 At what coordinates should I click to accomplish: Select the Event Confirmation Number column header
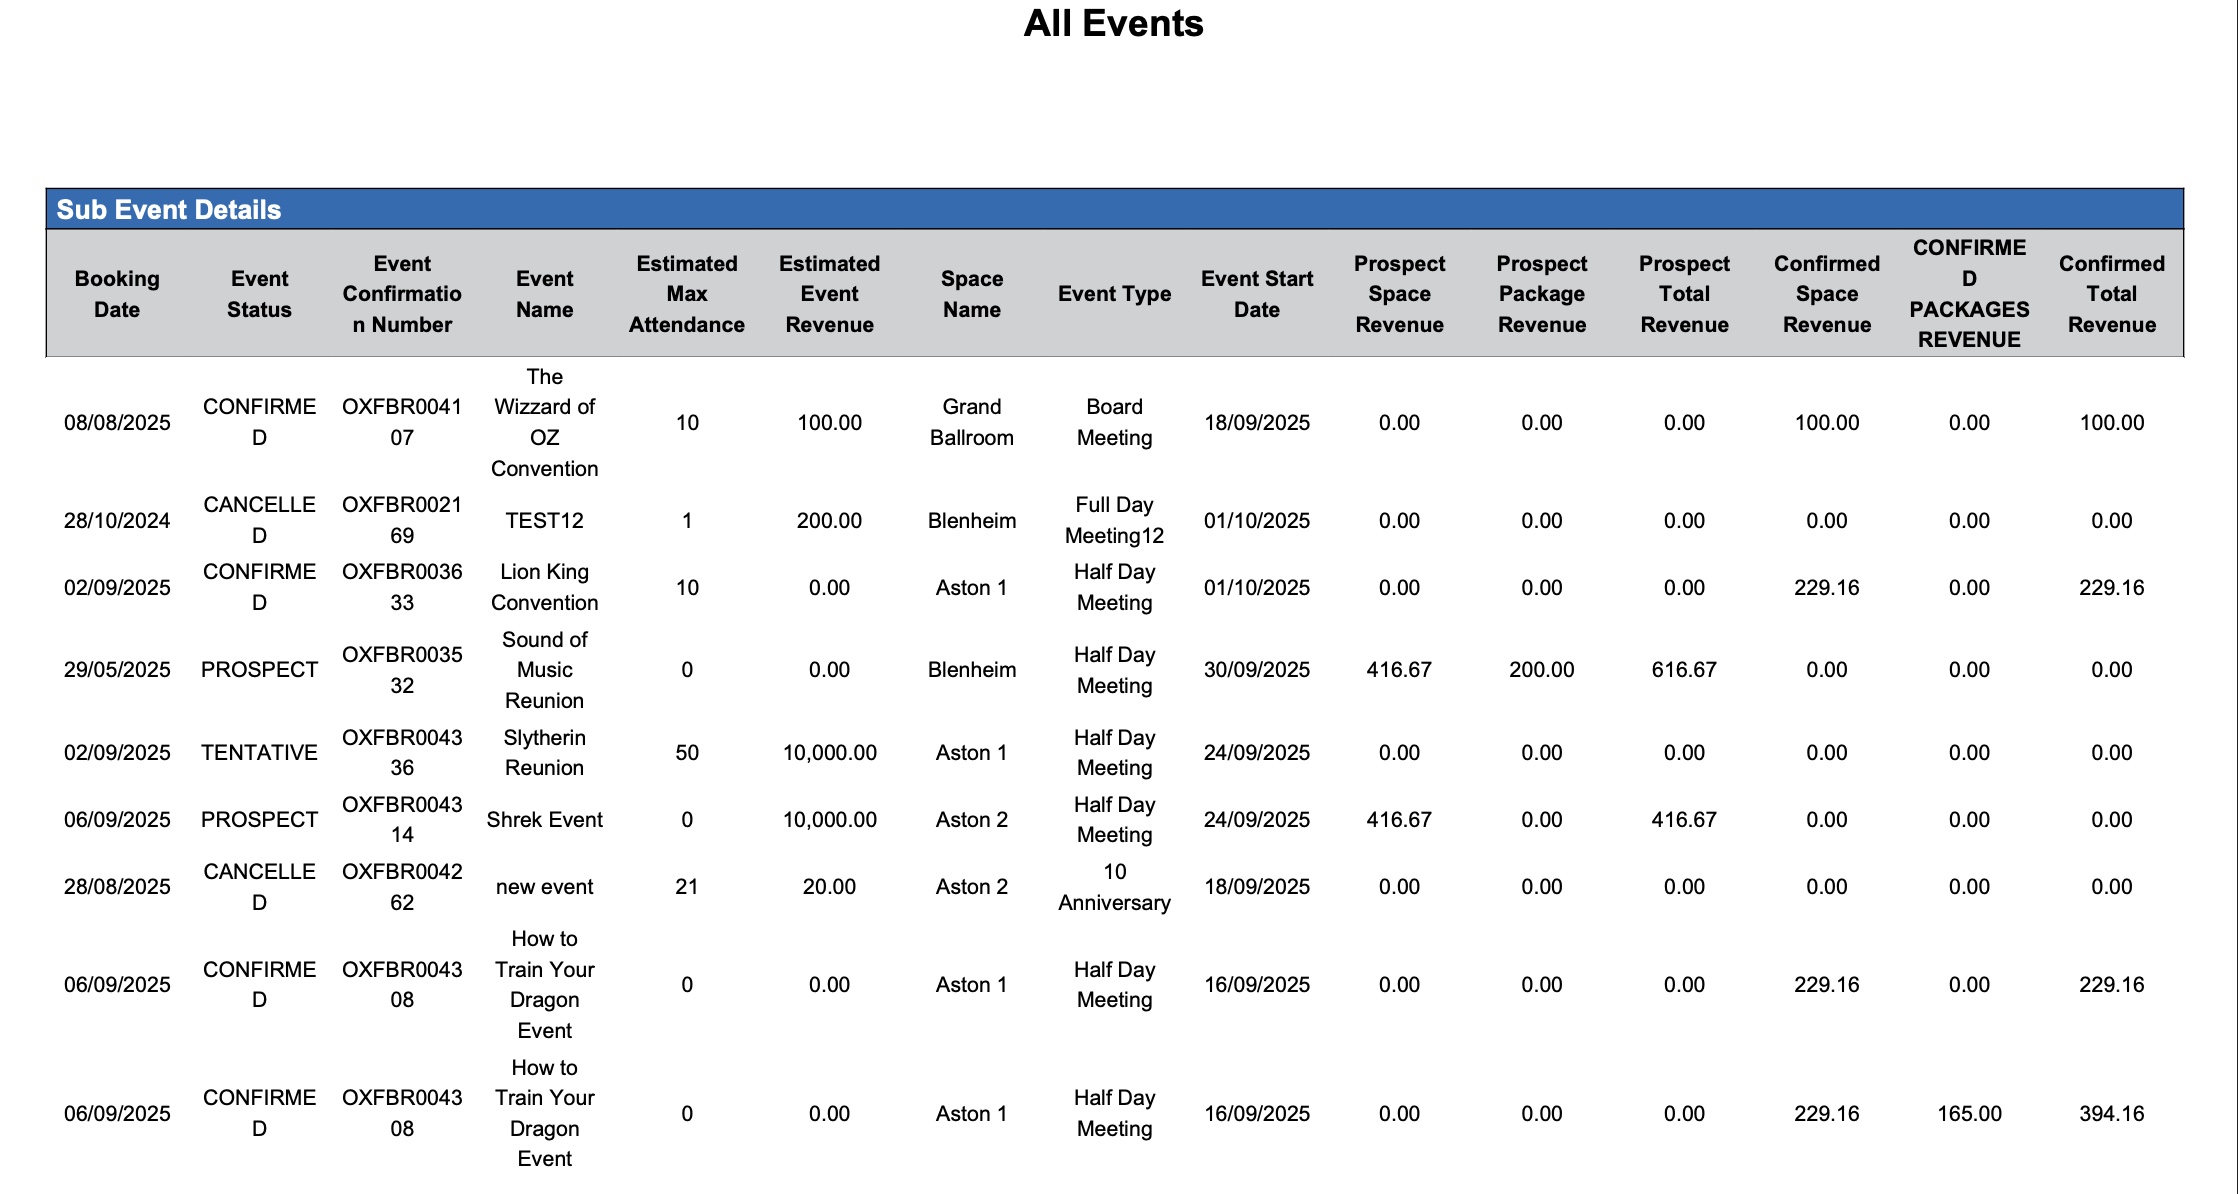(x=402, y=294)
